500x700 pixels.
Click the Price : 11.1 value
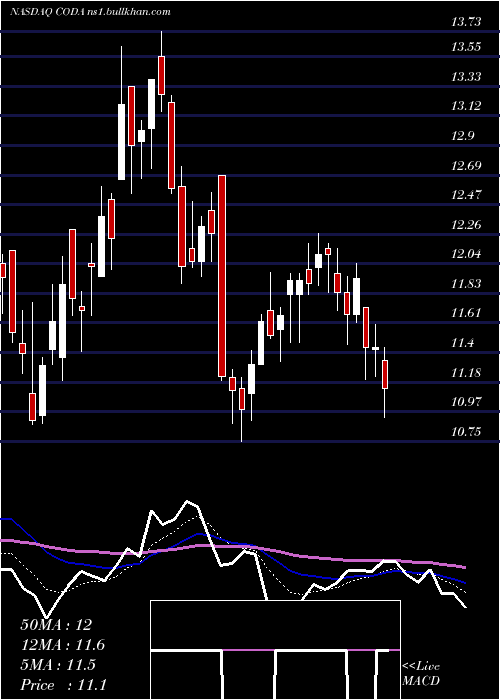click(63, 685)
